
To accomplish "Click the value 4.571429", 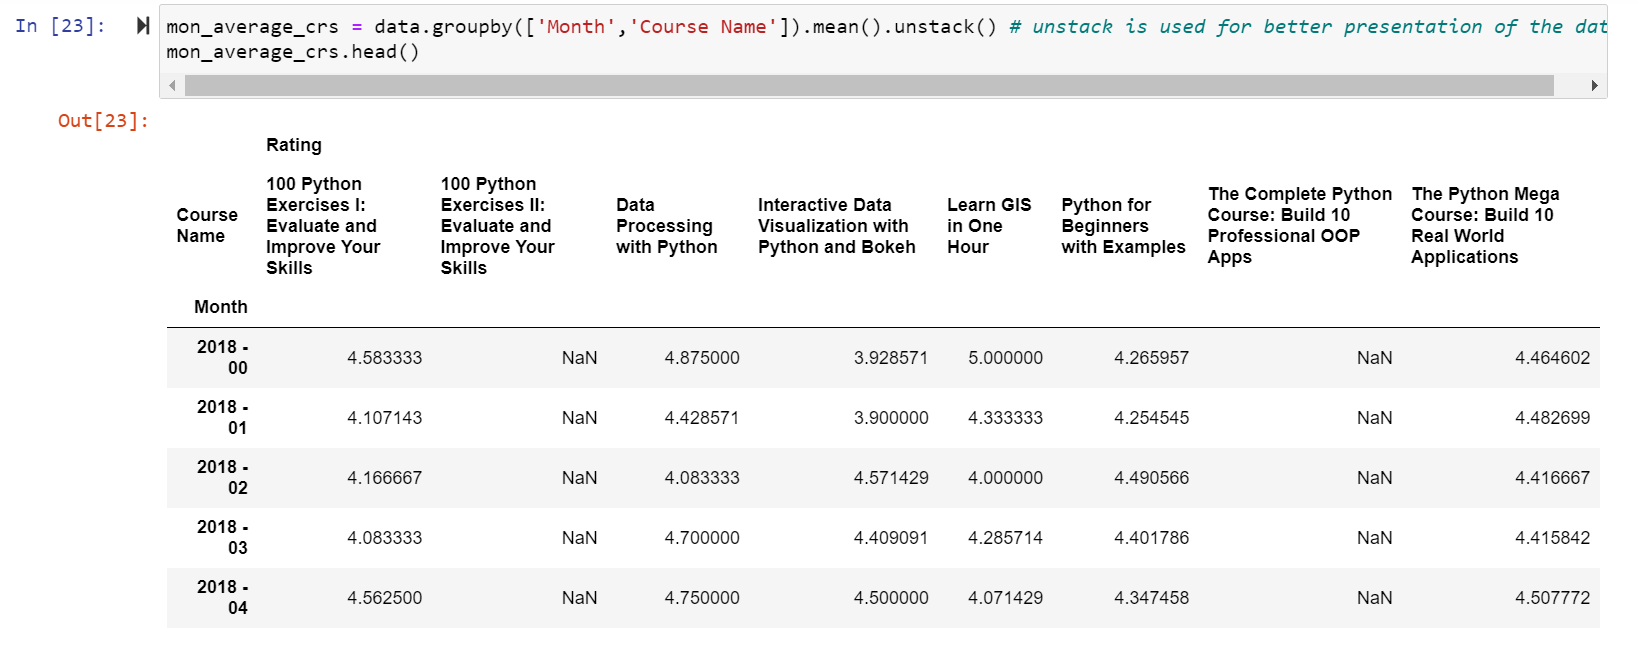I will (891, 478).
